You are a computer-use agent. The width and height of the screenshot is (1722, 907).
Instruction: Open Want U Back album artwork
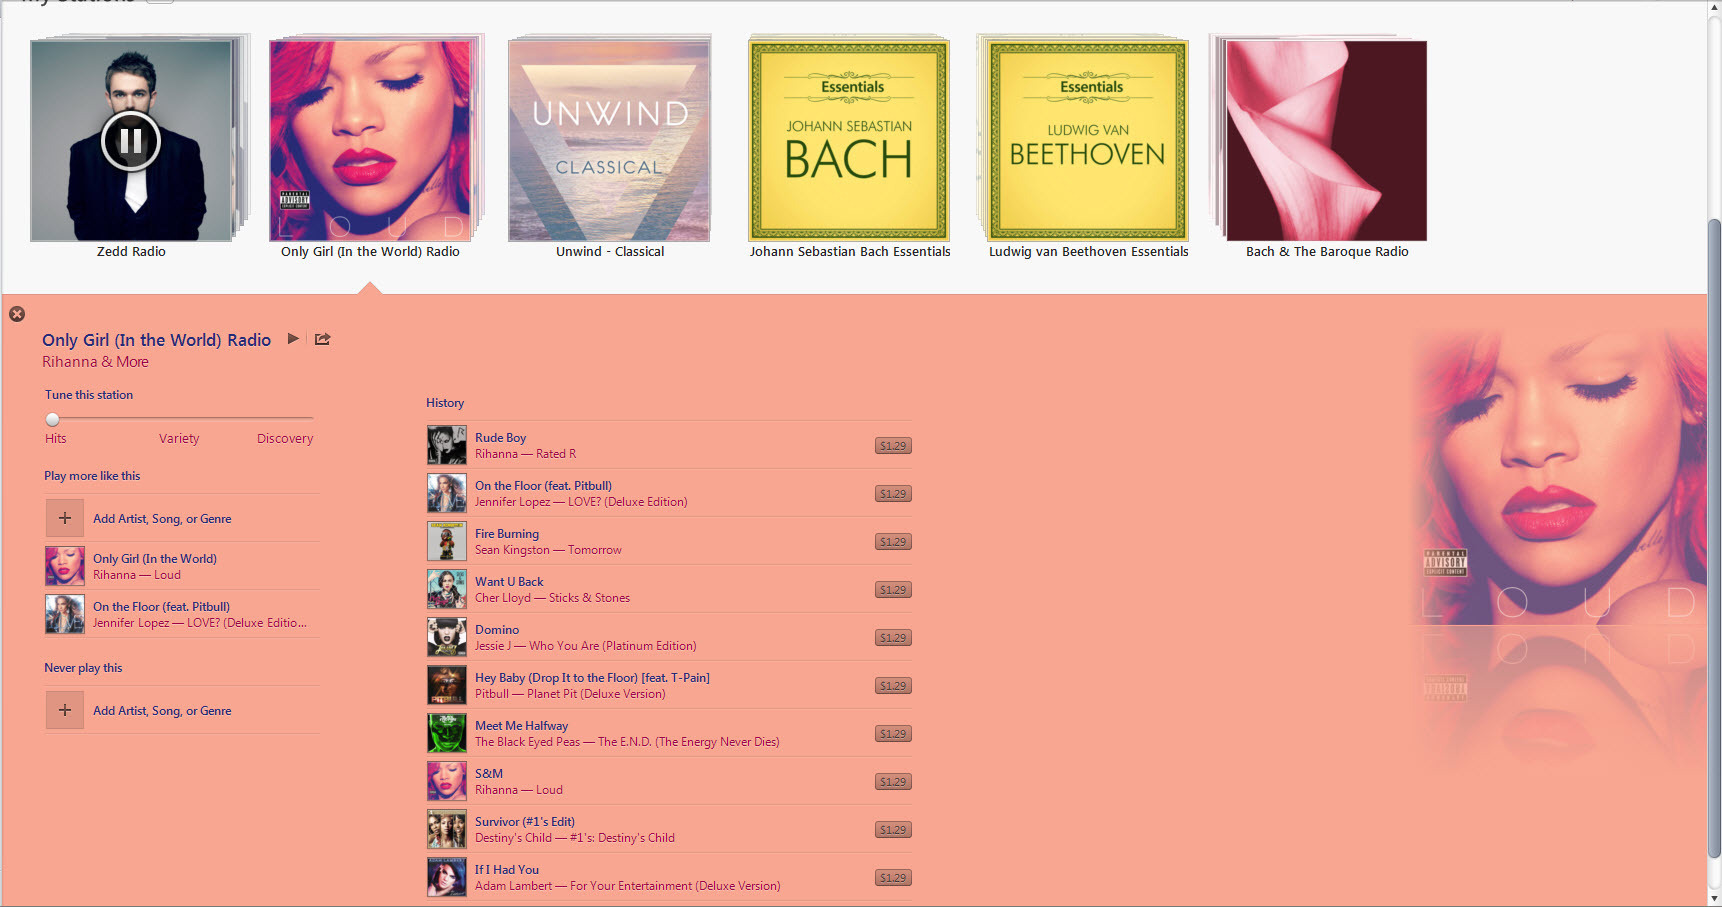(447, 589)
